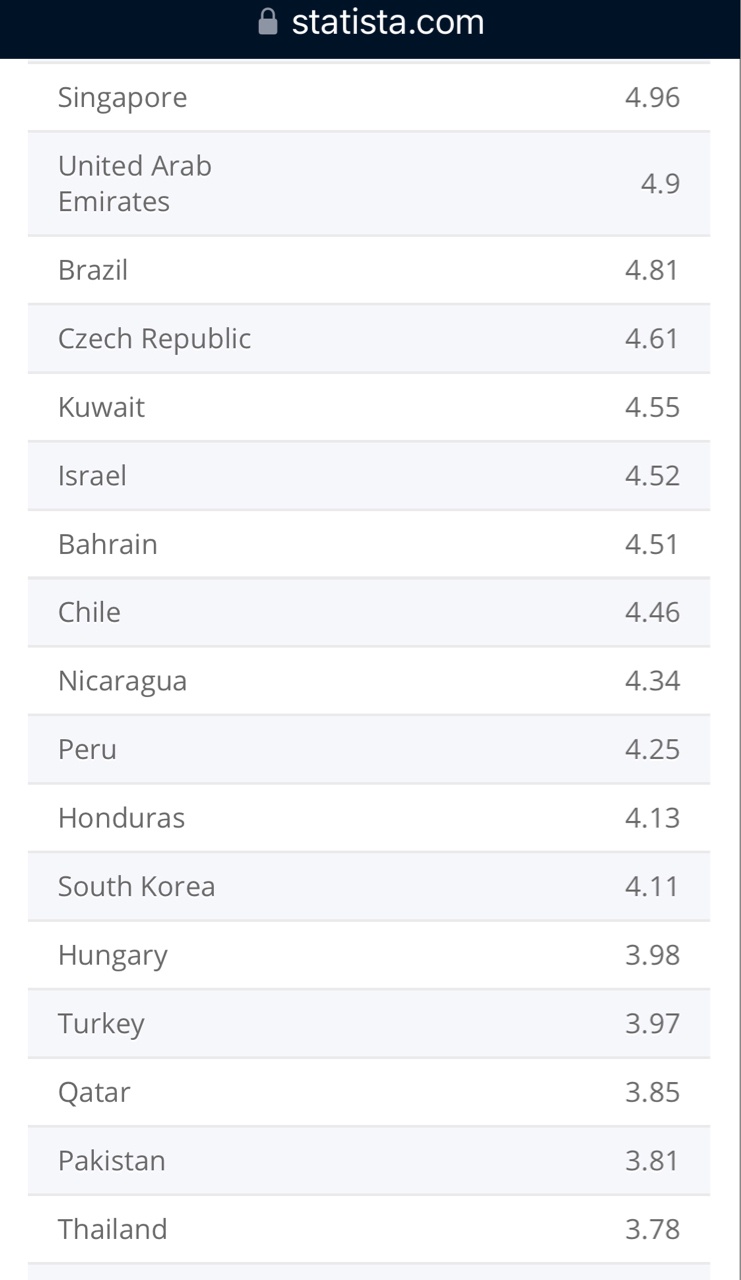This screenshot has height=1280, width=741.
Task: Tap Bahrain in the table
Action: pyautogui.click(x=107, y=544)
